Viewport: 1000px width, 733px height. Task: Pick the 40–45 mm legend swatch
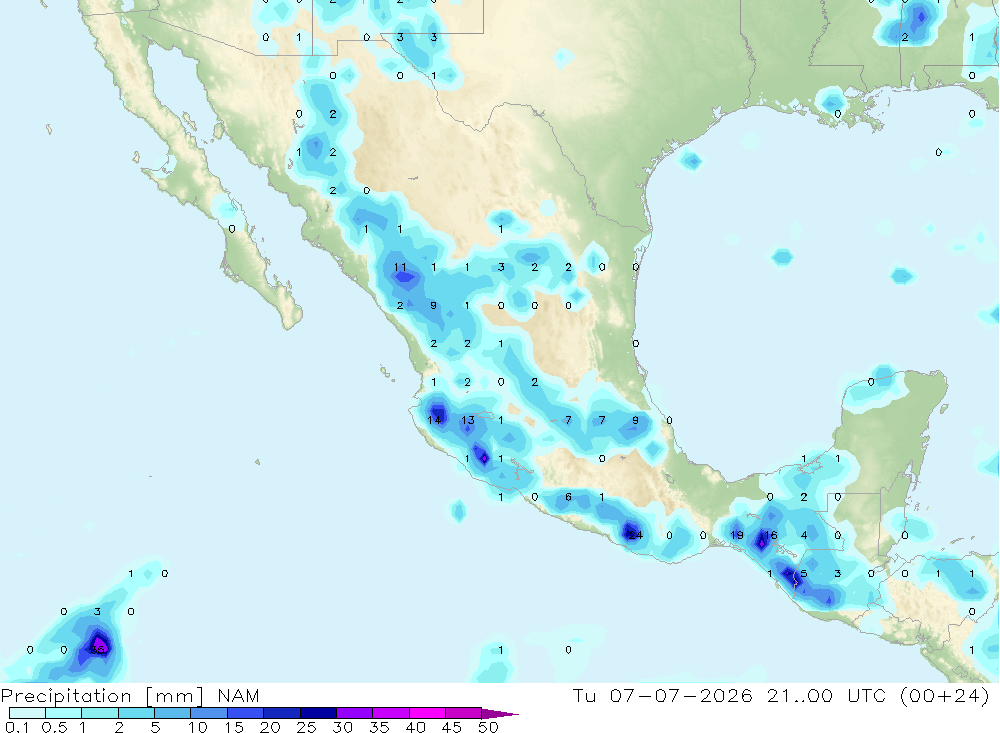pyautogui.click(x=427, y=713)
